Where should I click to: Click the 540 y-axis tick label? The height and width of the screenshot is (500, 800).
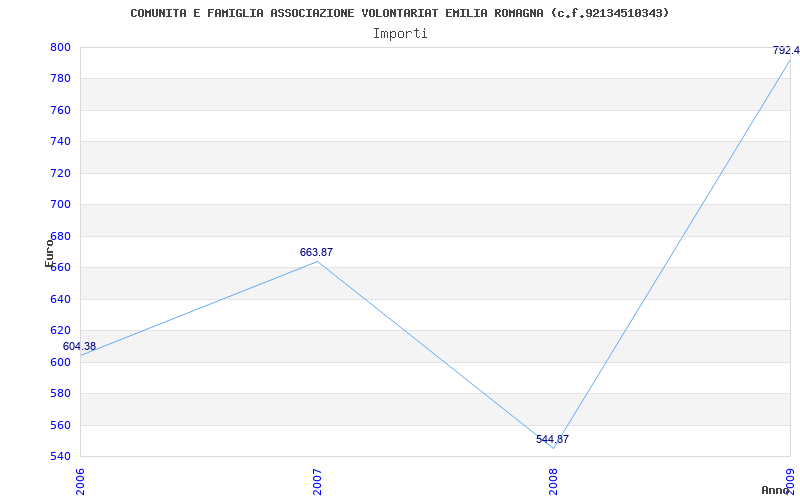[x=59, y=457]
